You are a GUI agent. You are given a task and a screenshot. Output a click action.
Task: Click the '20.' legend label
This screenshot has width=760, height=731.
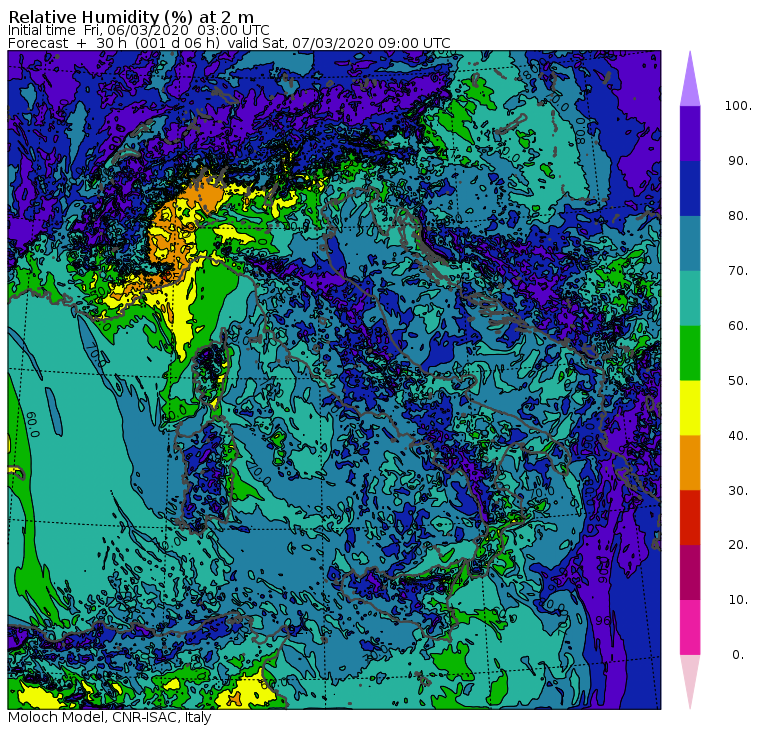point(738,545)
